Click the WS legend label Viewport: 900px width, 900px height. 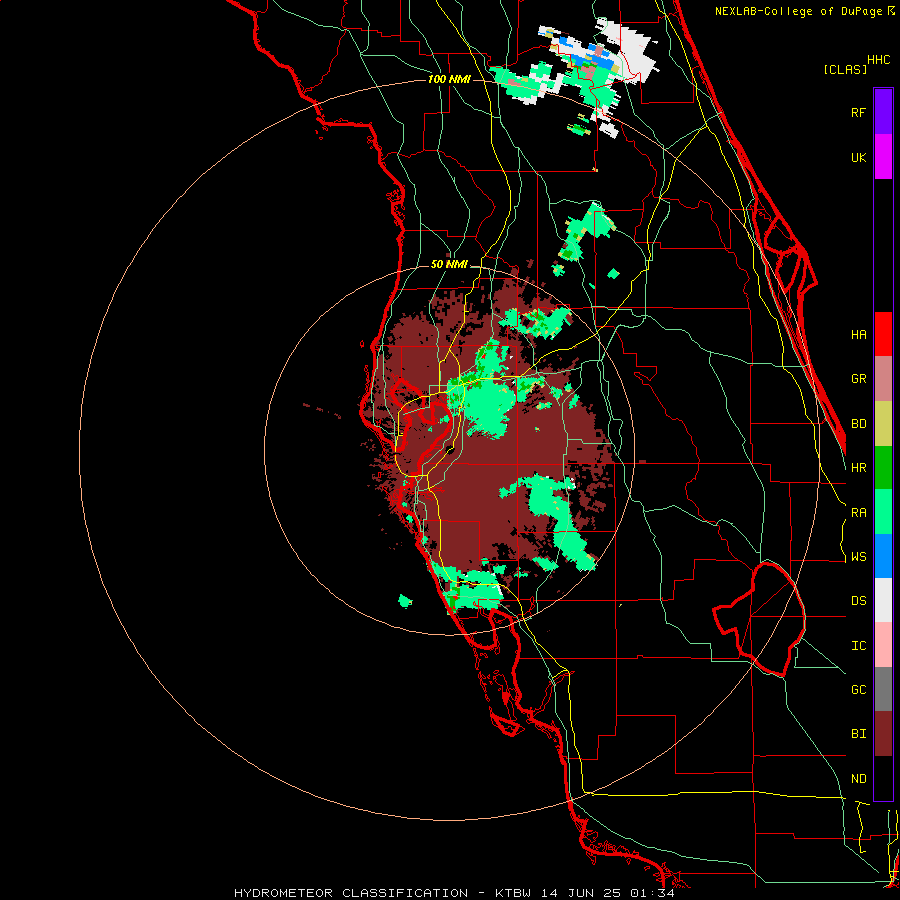pos(858,557)
